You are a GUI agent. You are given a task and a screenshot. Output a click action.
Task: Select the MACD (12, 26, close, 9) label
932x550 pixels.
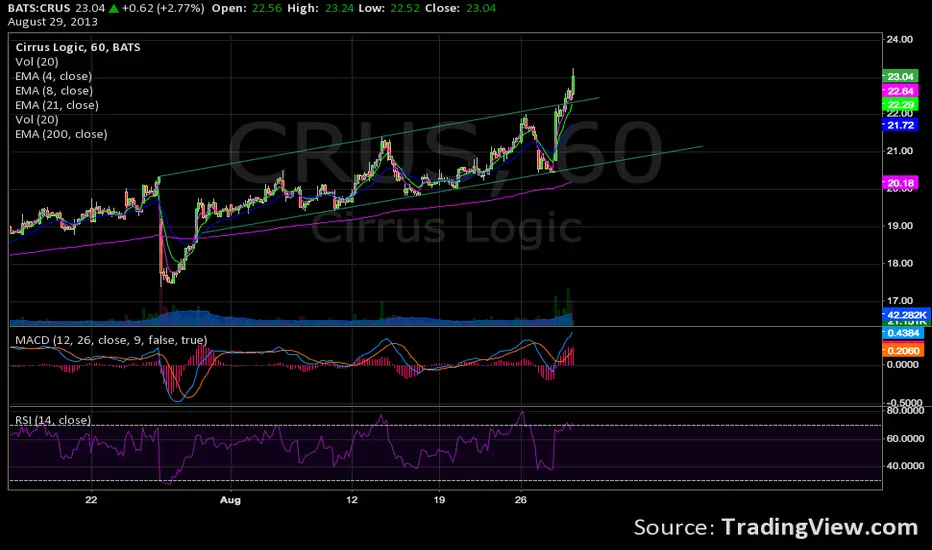[x=111, y=340]
